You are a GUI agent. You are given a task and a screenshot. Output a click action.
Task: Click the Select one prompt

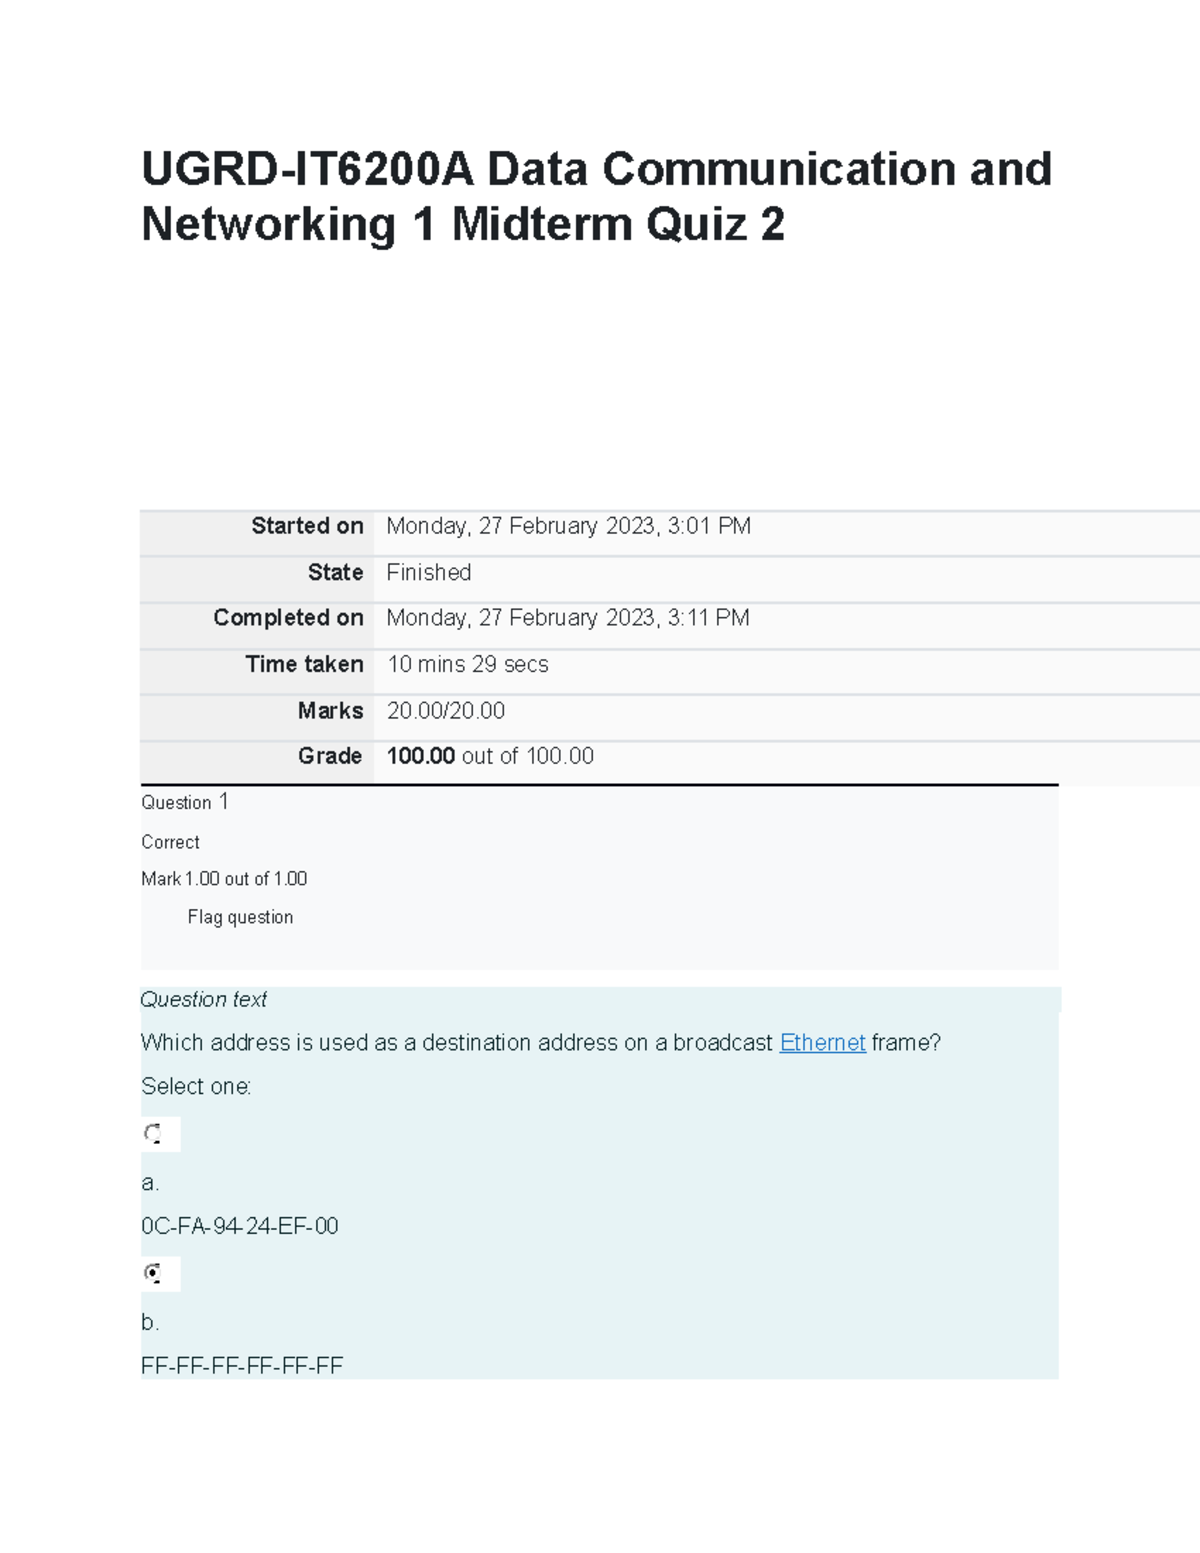click(196, 1087)
